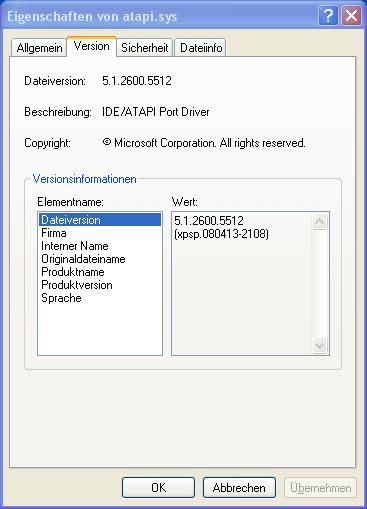Click the Microsoft Corporation copyright text

tap(204, 143)
